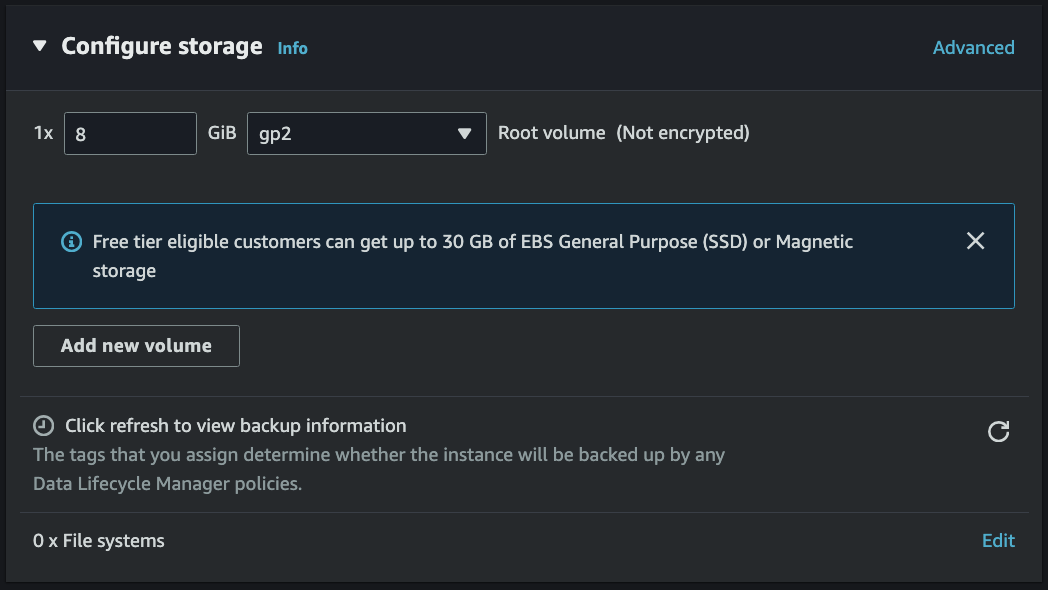The height and width of the screenshot is (590, 1048).
Task: Click the Not encrypted status text
Action: point(683,132)
